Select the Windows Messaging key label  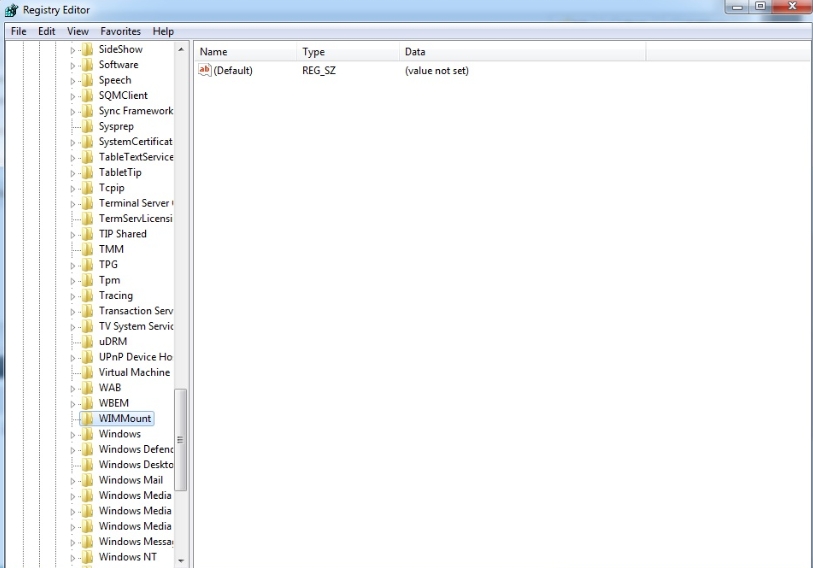pyautogui.click(x=136, y=542)
